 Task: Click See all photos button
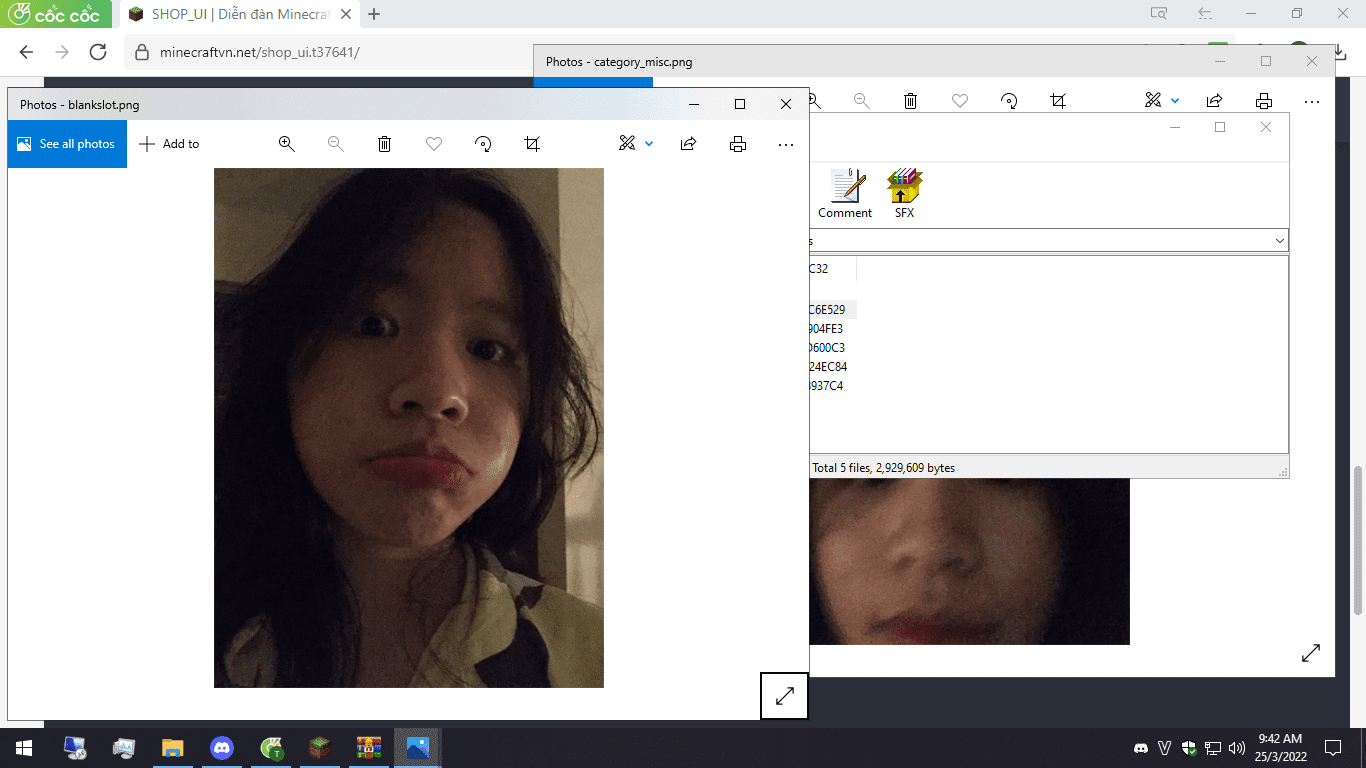click(67, 144)
